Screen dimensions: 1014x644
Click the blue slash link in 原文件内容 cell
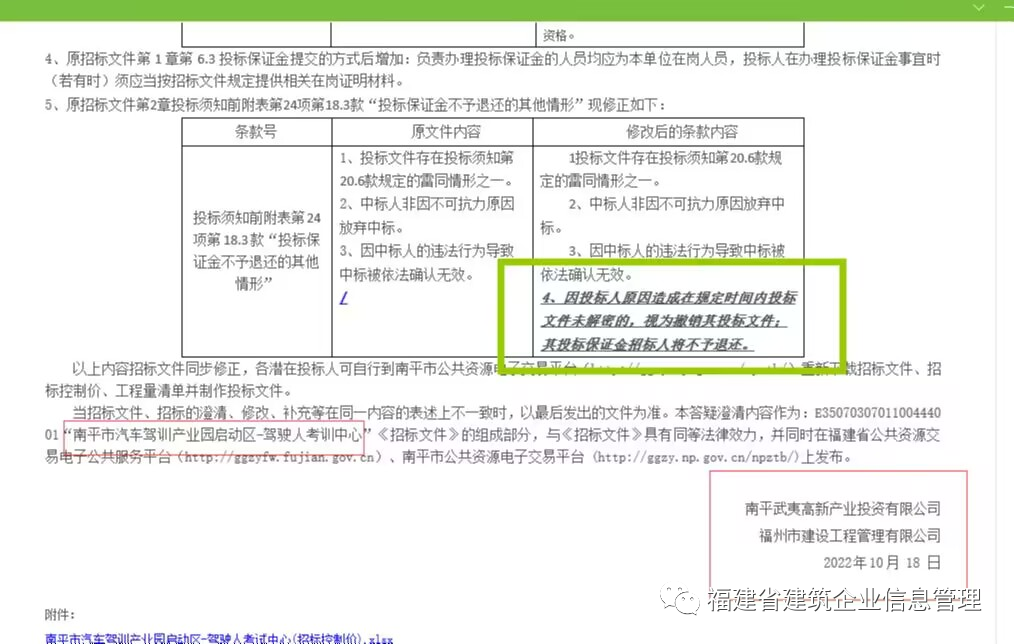(343, 299)
